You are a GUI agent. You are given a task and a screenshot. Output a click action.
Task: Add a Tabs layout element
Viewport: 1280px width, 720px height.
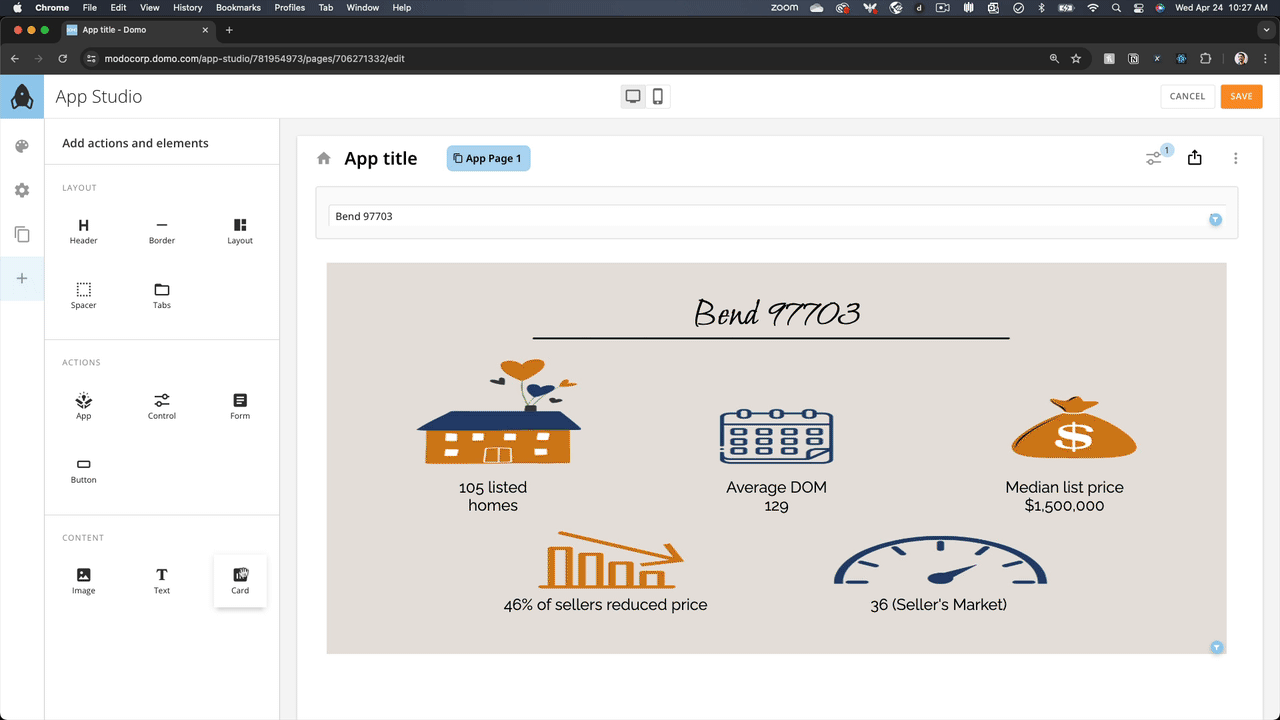tap(161, 295)
